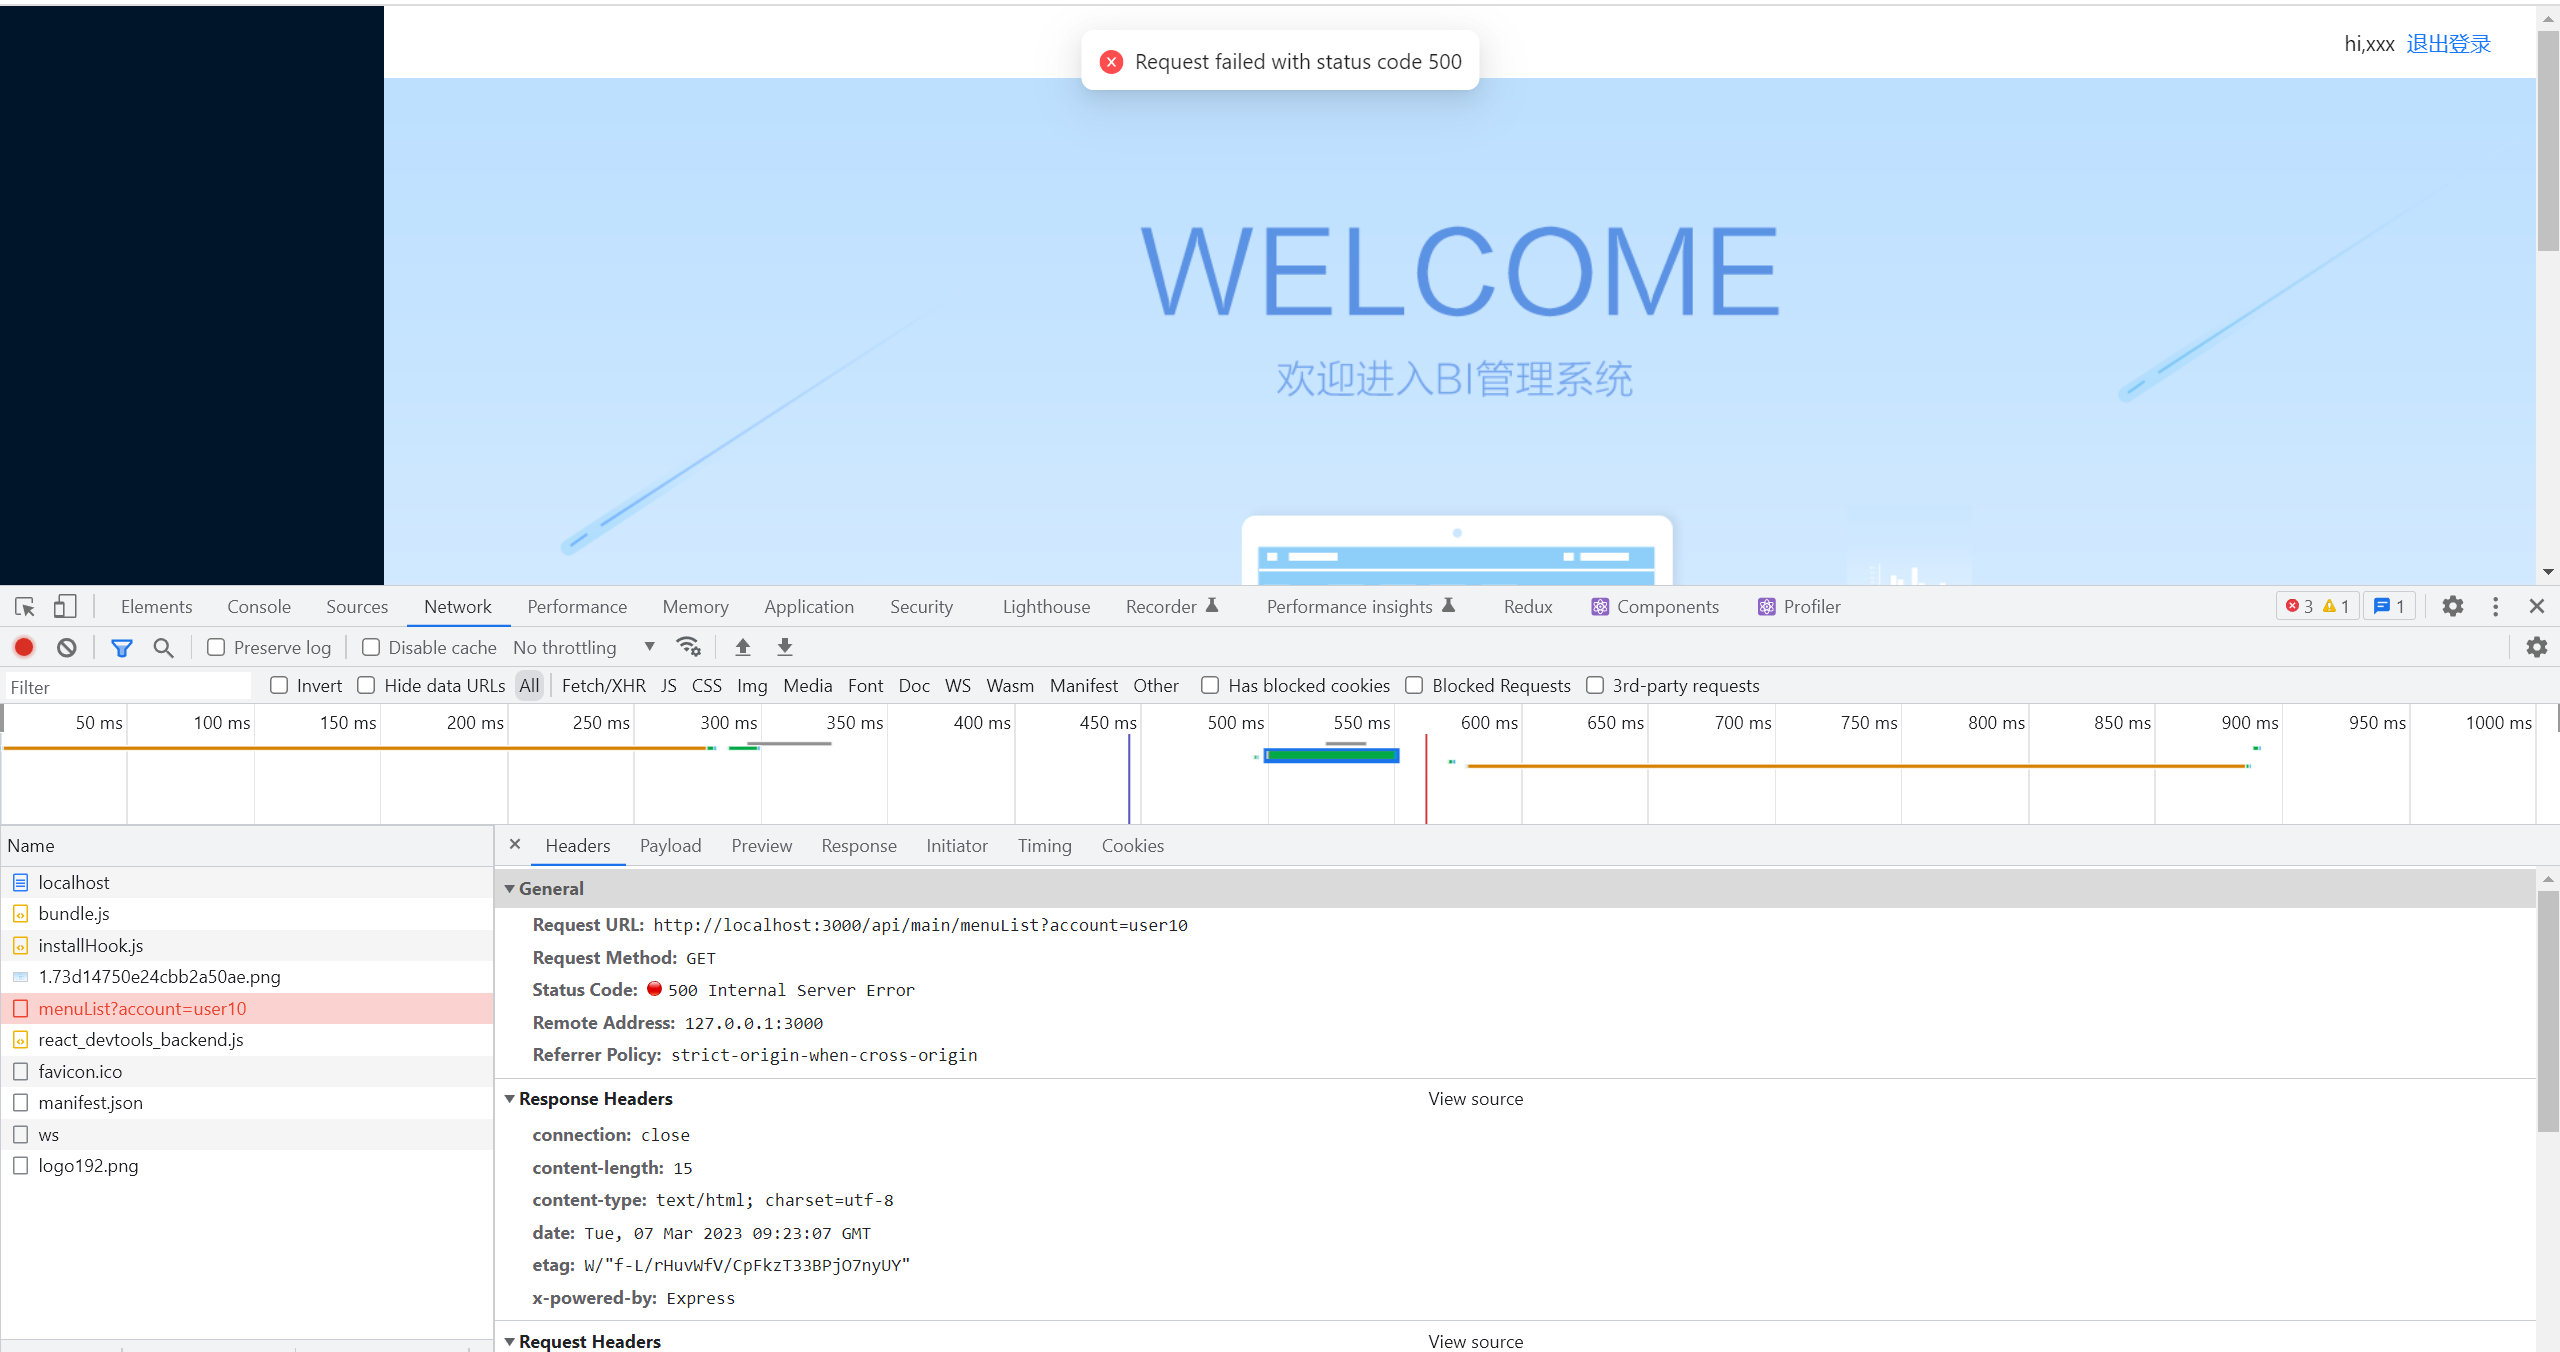Collapse the General section
The width and height of the screenshot is (2560, 1352).
click(x=509, y=888)
